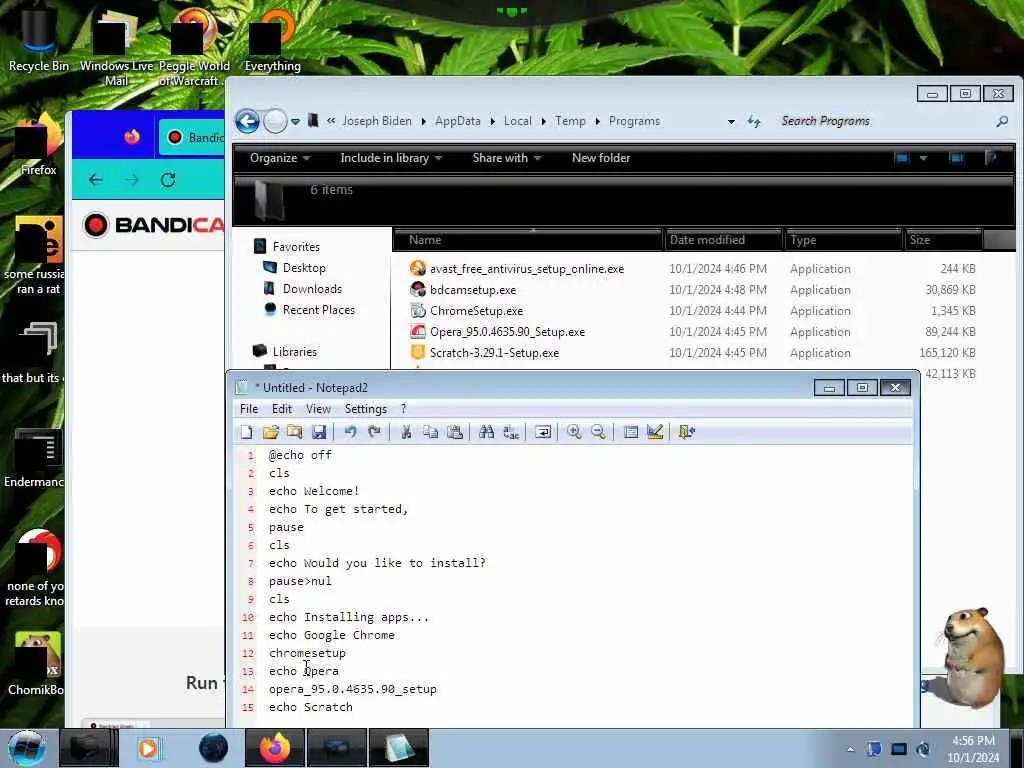Redo the edit in Notepad2 toolbar
This screenshot has height=768, width=1024.
374,432
